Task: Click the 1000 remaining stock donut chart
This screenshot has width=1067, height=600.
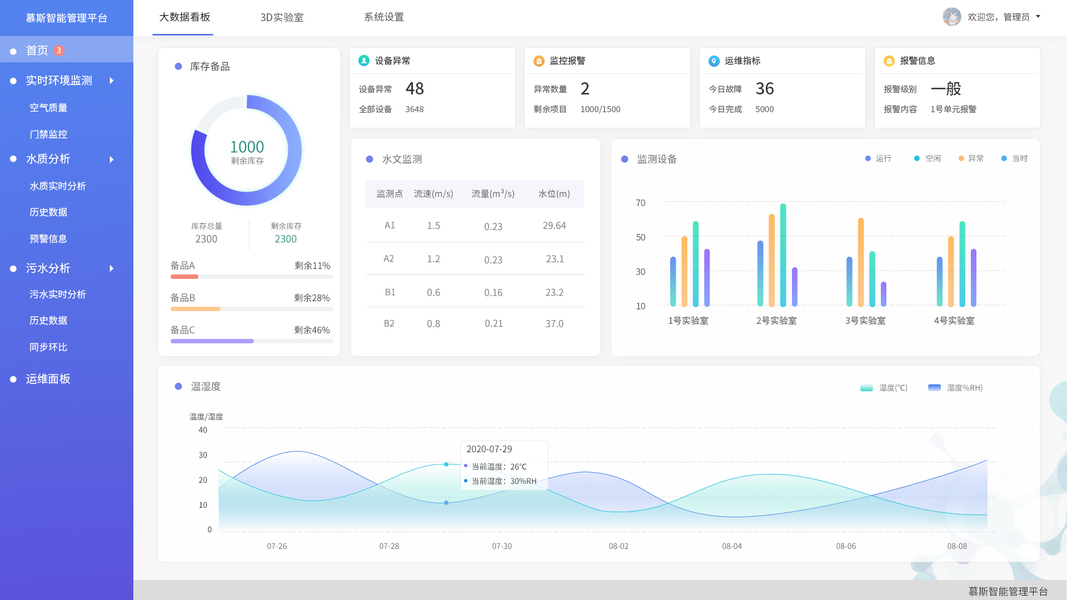Action: [246, 150]
